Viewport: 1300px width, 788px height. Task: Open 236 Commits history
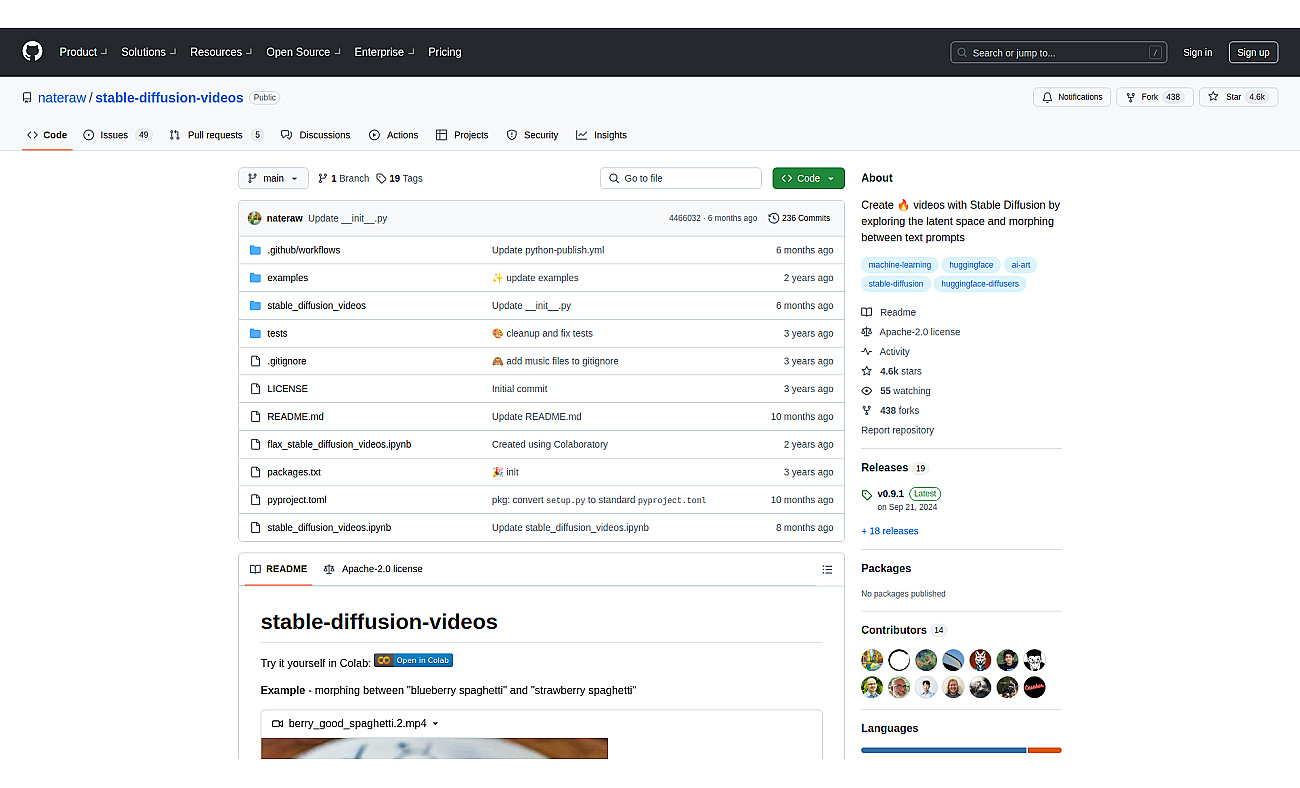point(799,218)
